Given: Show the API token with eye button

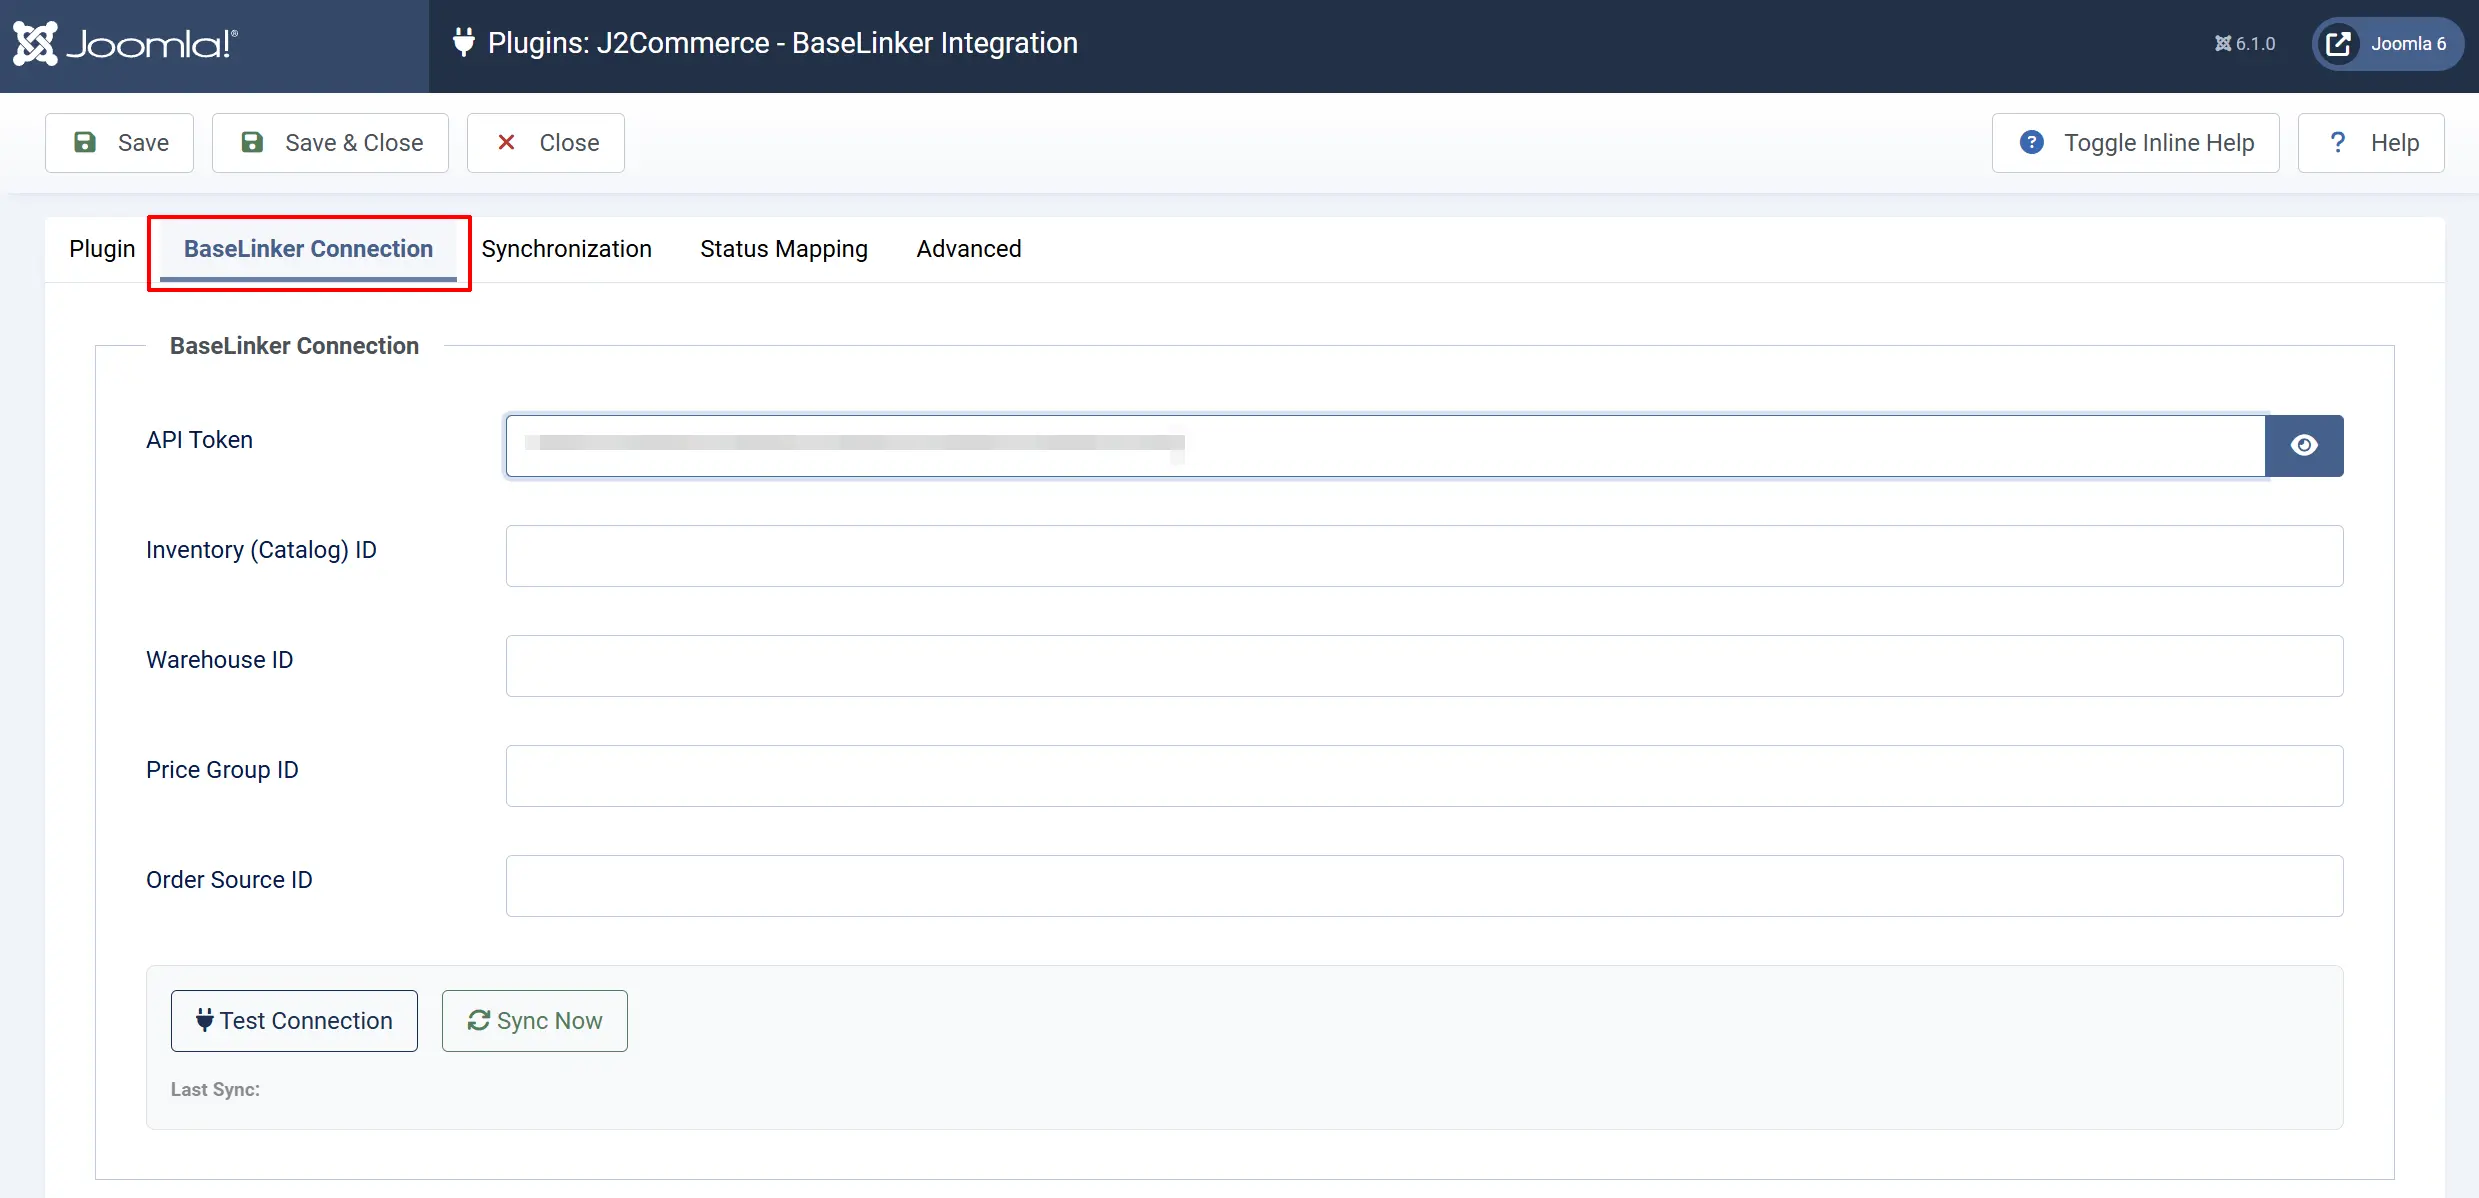Looking at the screenshot, I should [2304, 446].
